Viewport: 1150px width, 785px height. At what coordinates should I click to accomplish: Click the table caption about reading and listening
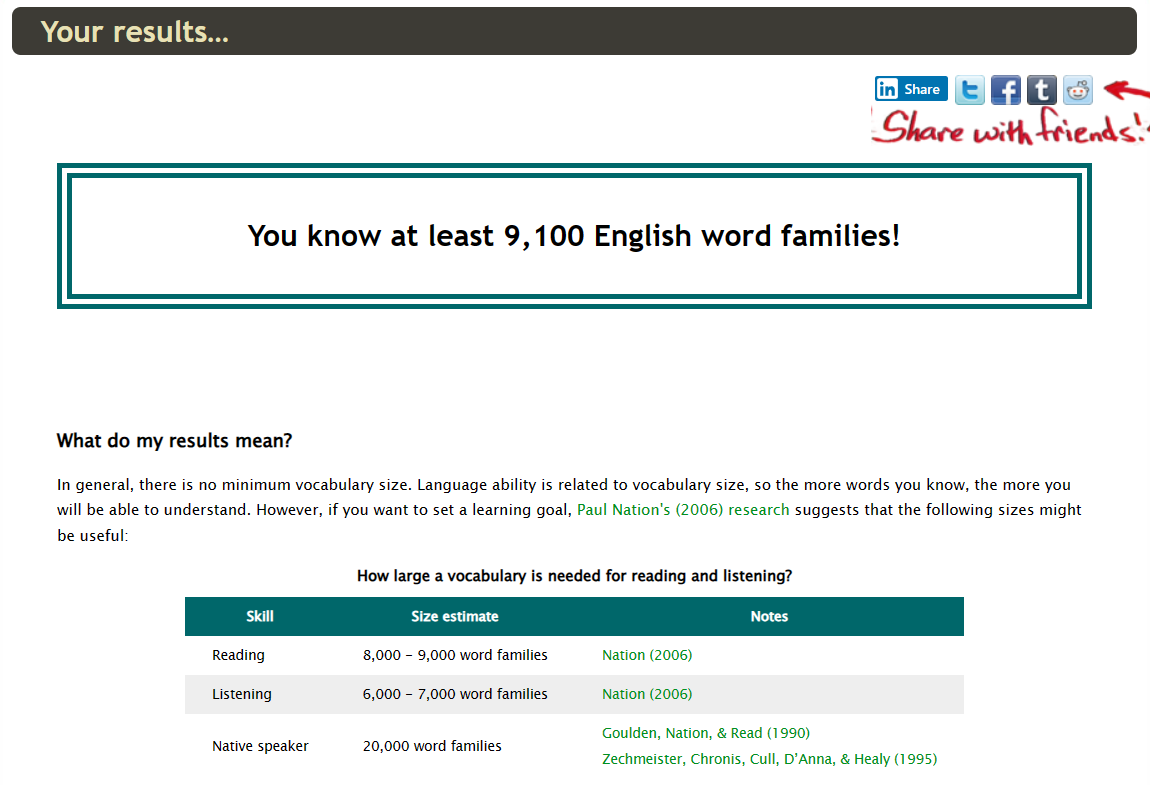tap(574, 576)
